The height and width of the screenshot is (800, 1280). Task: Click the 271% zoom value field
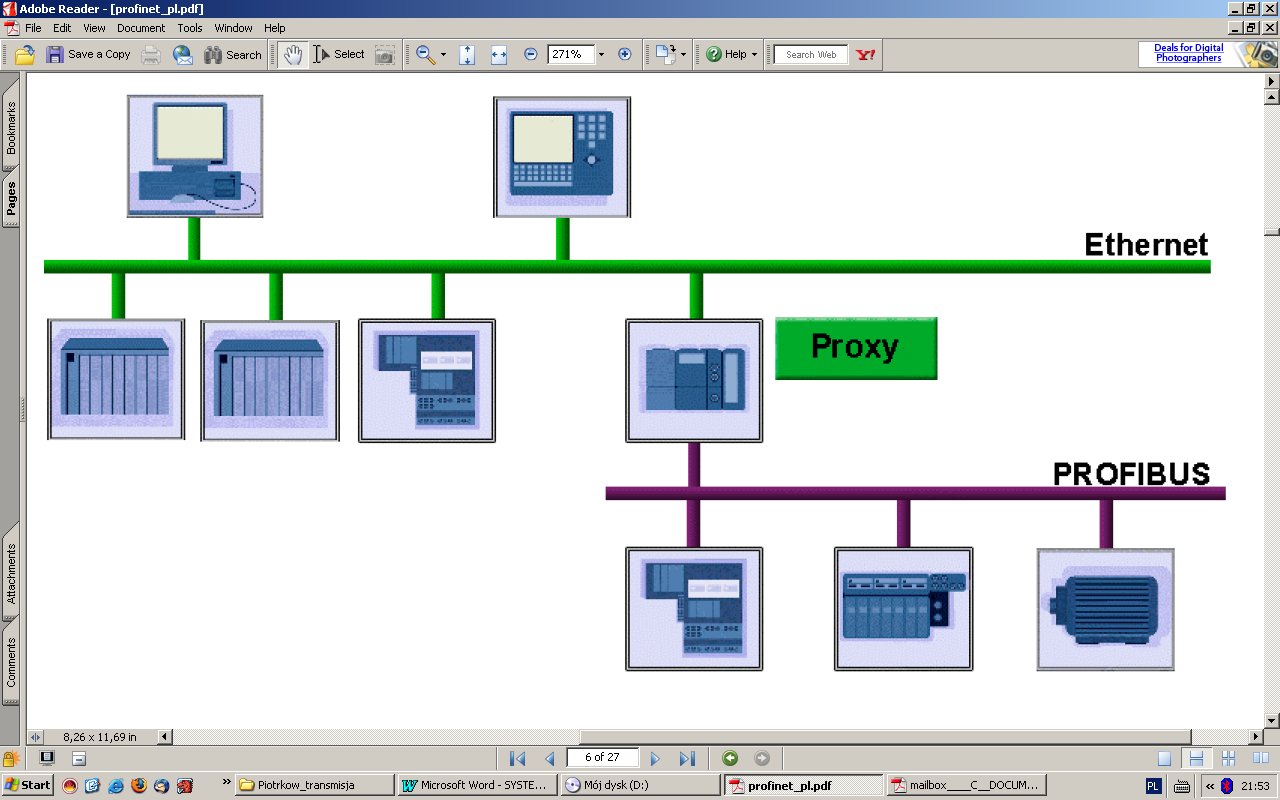tap(570, 55)
